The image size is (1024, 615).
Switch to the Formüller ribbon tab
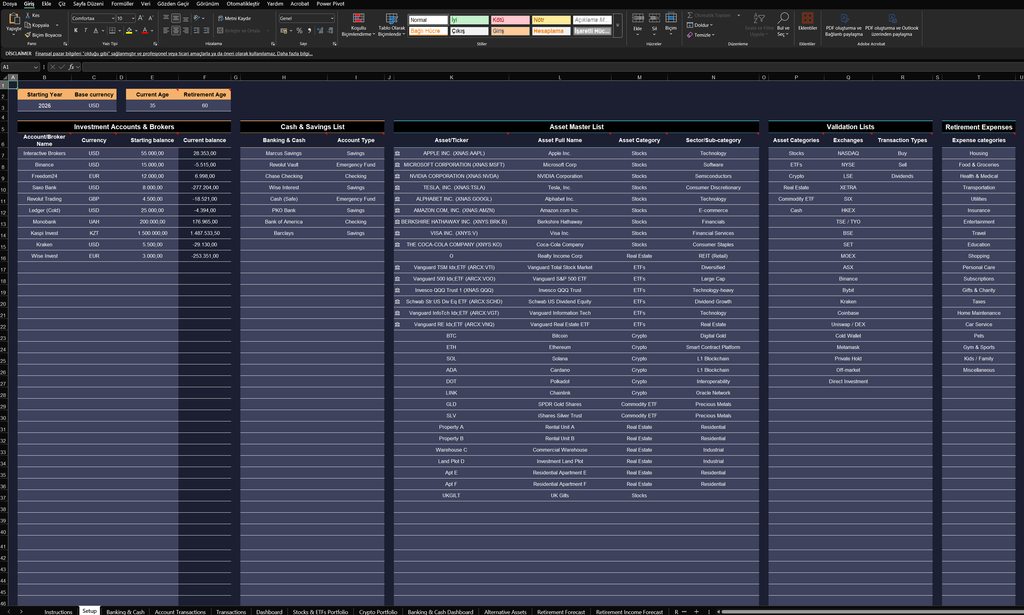[122, 4]
